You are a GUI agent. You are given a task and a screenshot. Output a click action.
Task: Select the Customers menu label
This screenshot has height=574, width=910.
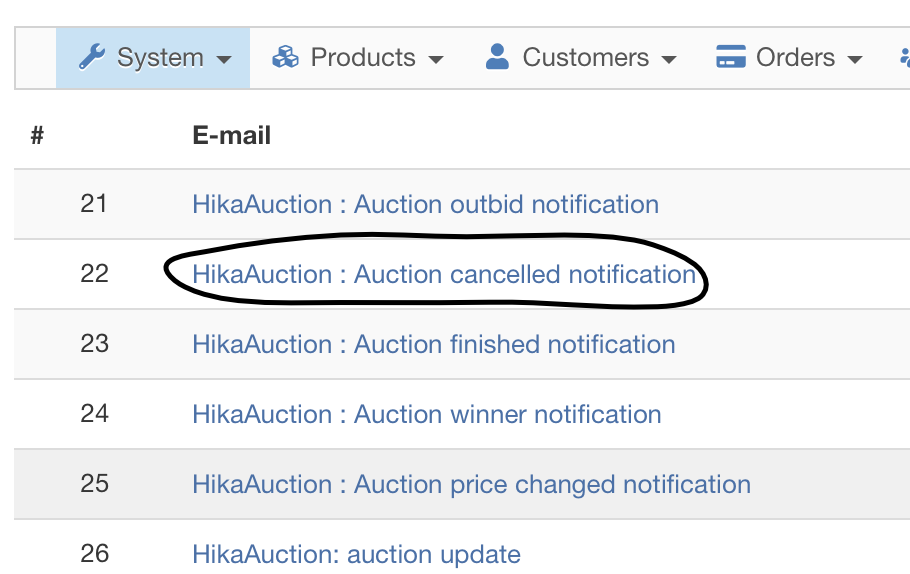tap(585, 58)
